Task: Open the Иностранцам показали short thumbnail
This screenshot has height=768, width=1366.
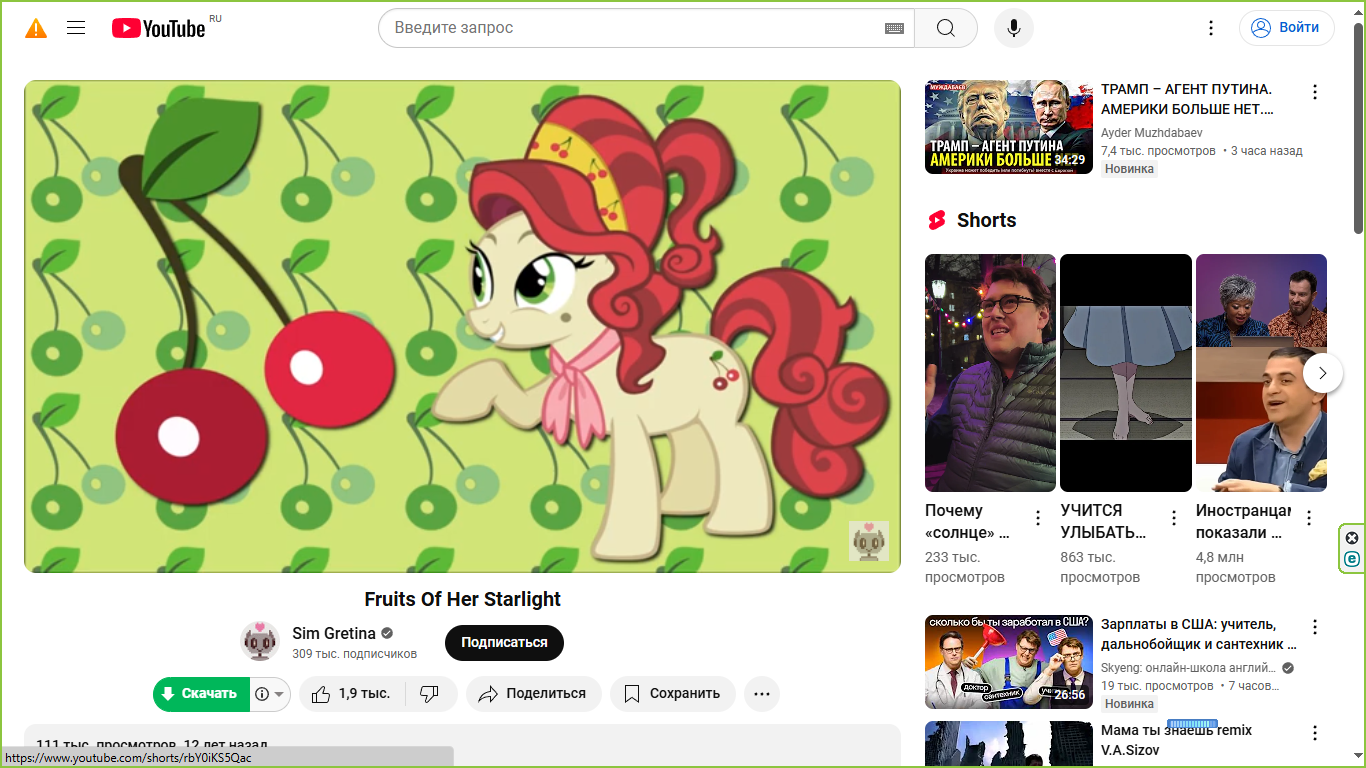Action: (1261, 373)
